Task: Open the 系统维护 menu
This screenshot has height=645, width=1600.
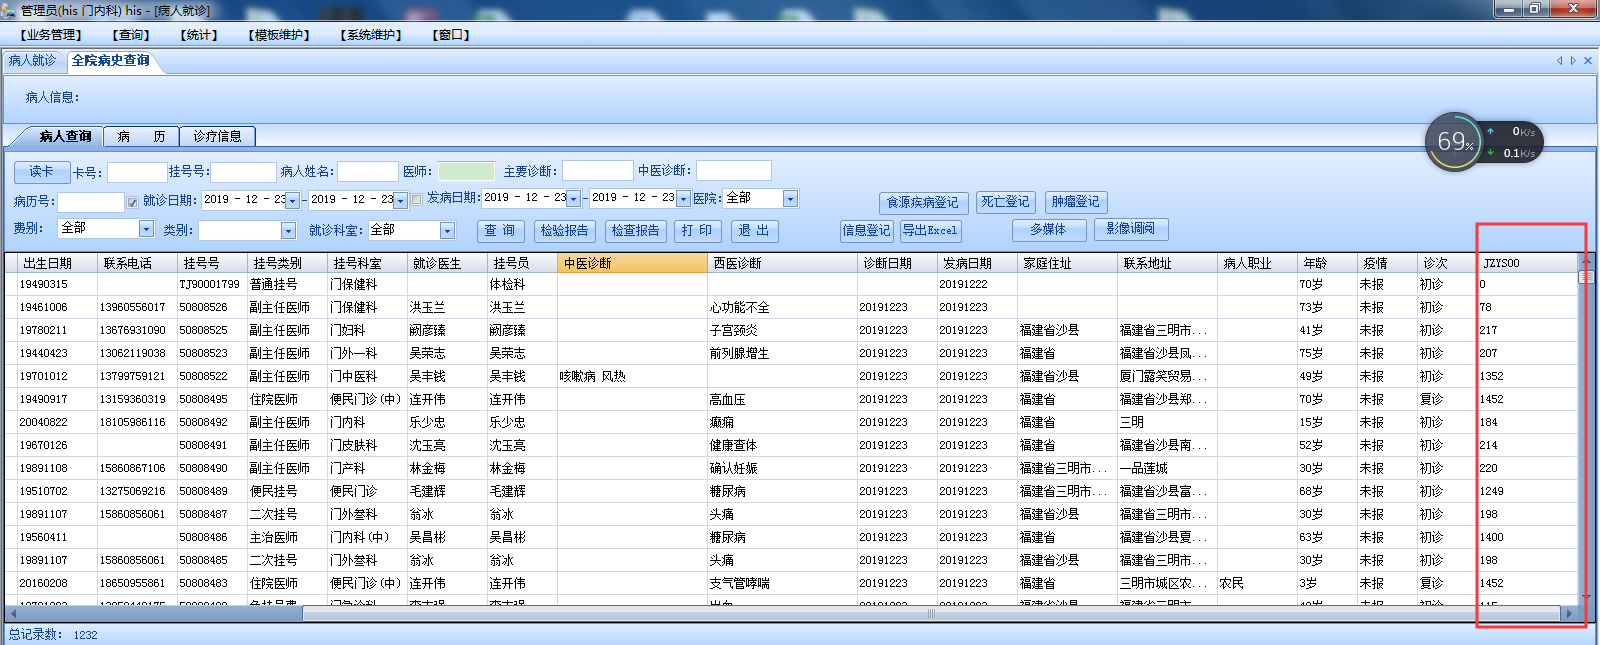Action: click(x=371, y=35)
